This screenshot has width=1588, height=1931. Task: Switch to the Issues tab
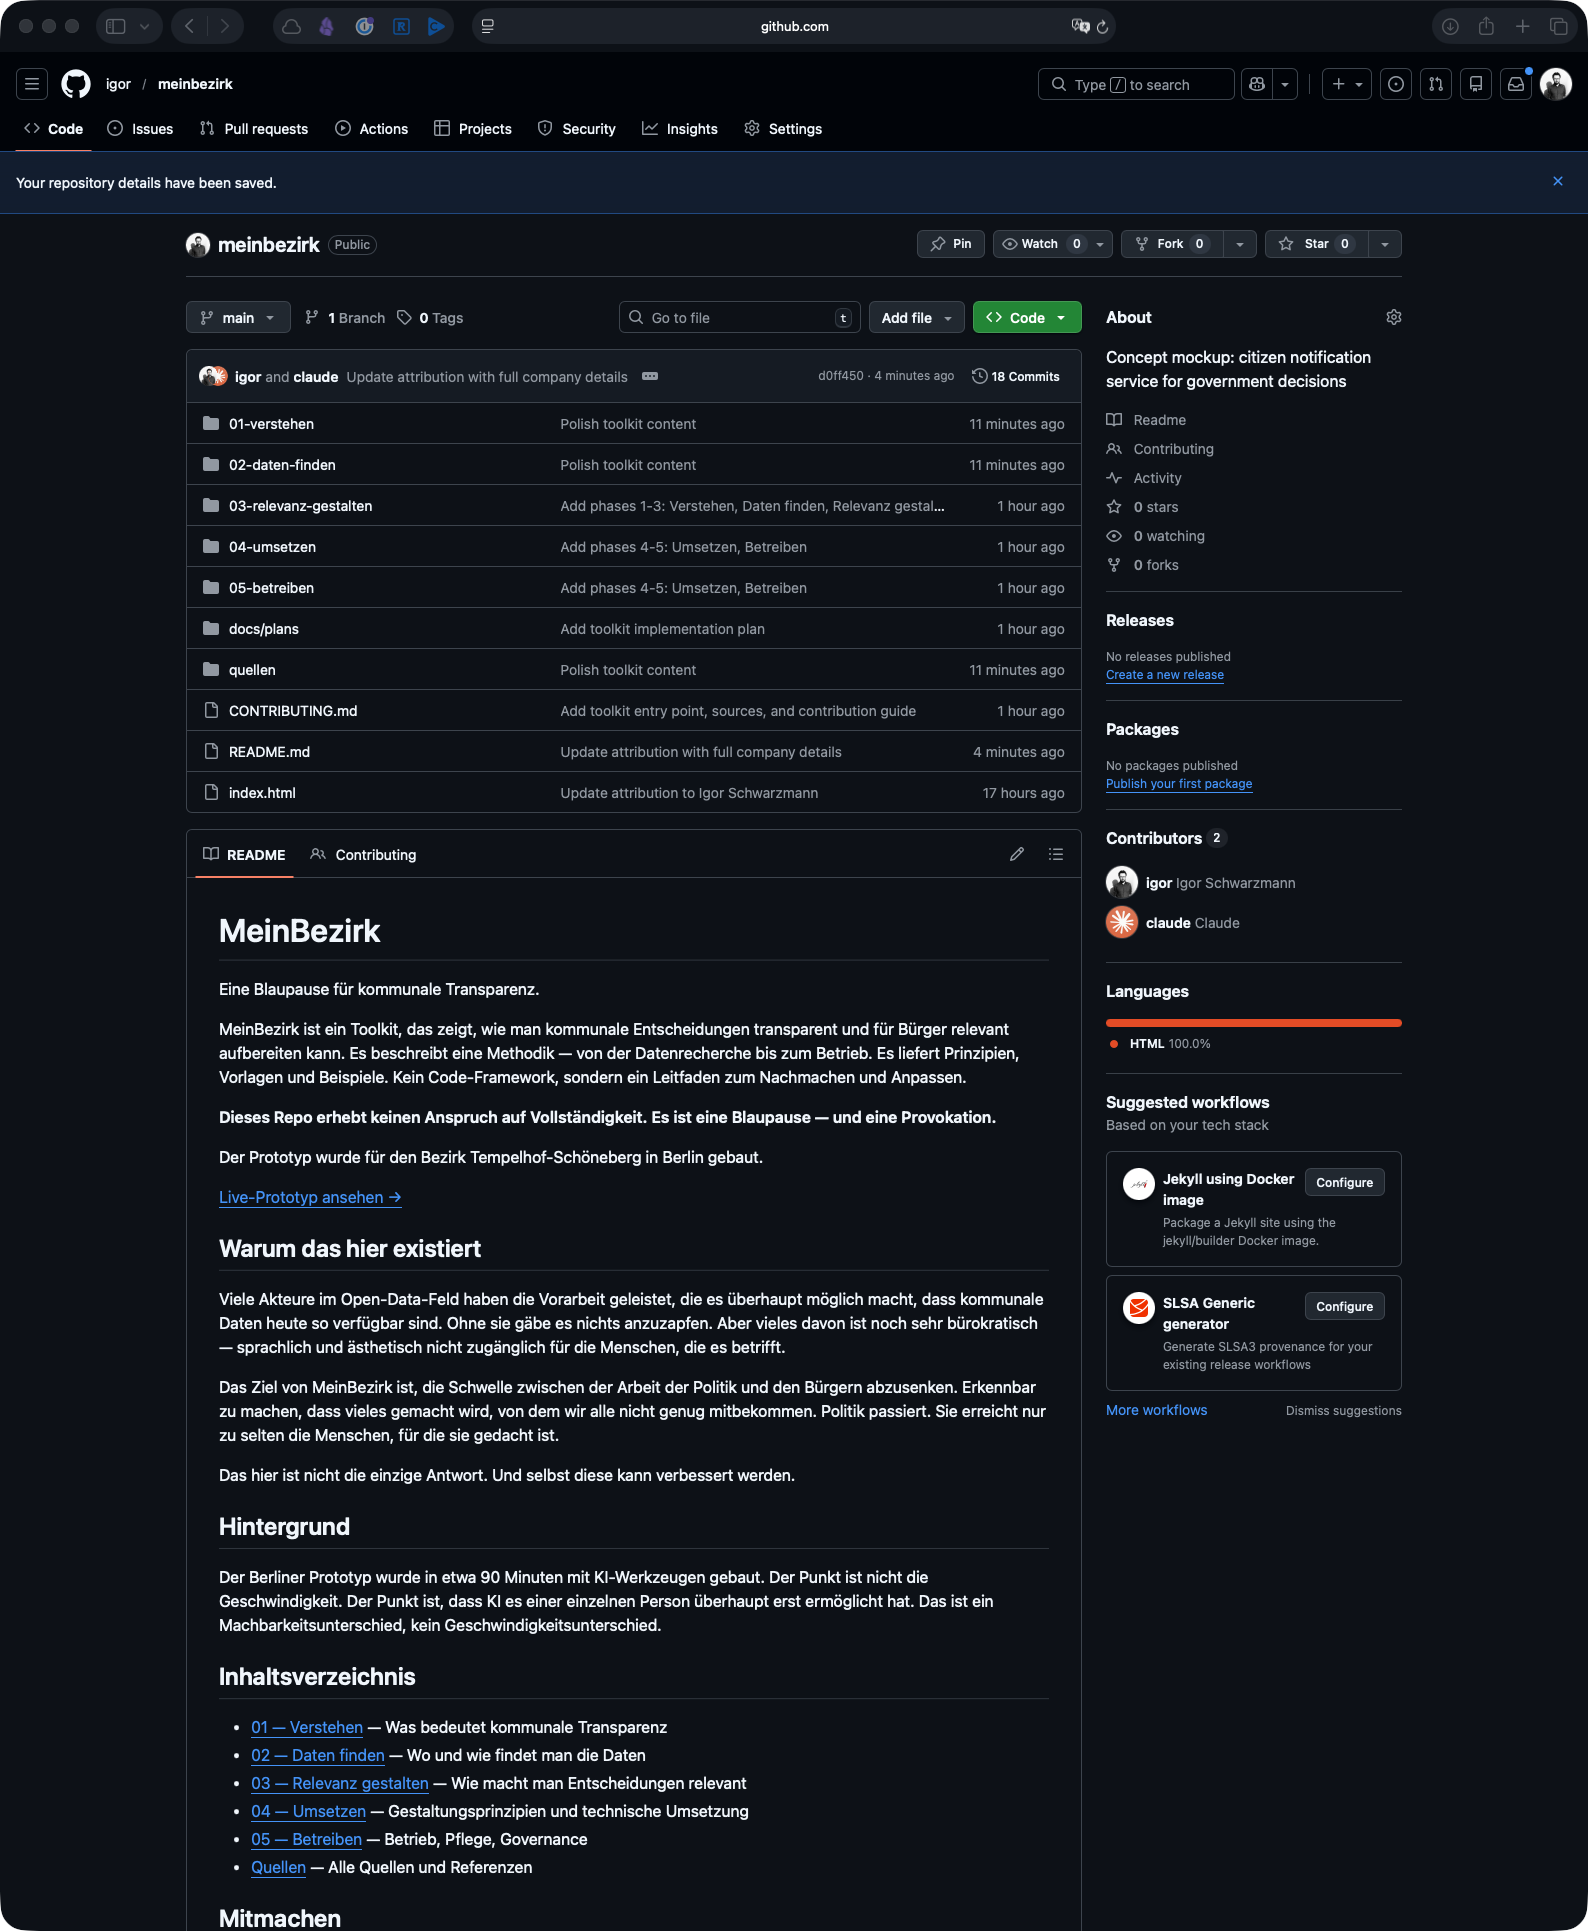[140, 129]
